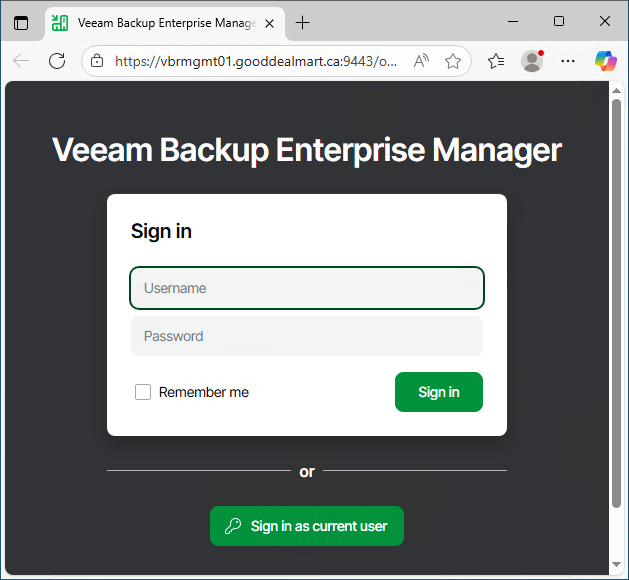Image resolution: width=629 pixels, height=580 pixels.
Task: Open the tab actions menu icon
Action: [21, 22]
